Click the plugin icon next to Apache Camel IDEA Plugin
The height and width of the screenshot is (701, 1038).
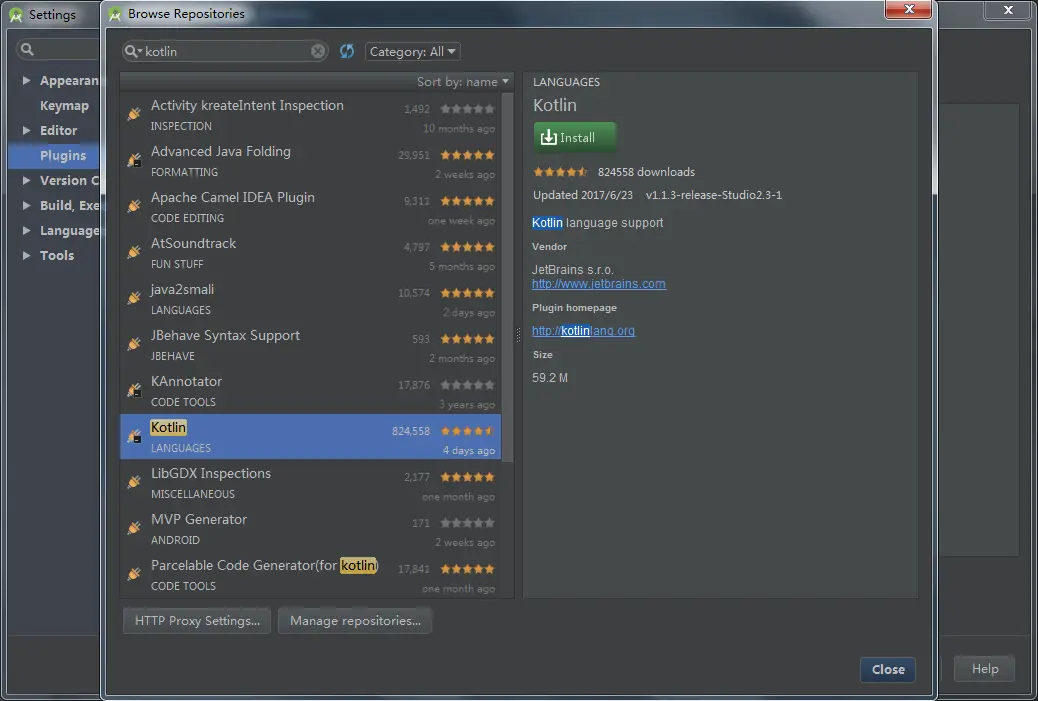coord(134,206)
